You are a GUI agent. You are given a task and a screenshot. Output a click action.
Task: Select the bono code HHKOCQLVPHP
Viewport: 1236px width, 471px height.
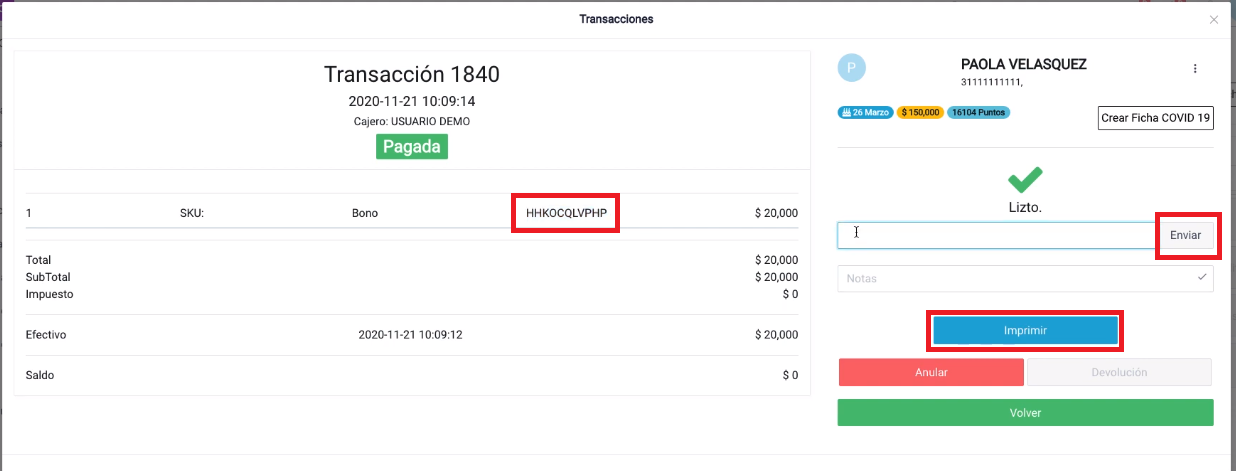[566, 213]
